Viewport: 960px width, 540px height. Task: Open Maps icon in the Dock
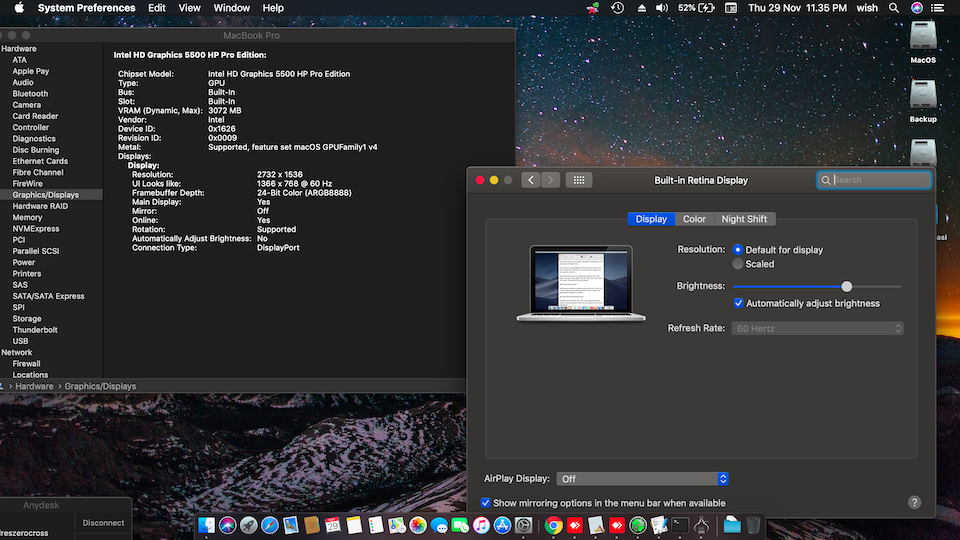(397, 525)
